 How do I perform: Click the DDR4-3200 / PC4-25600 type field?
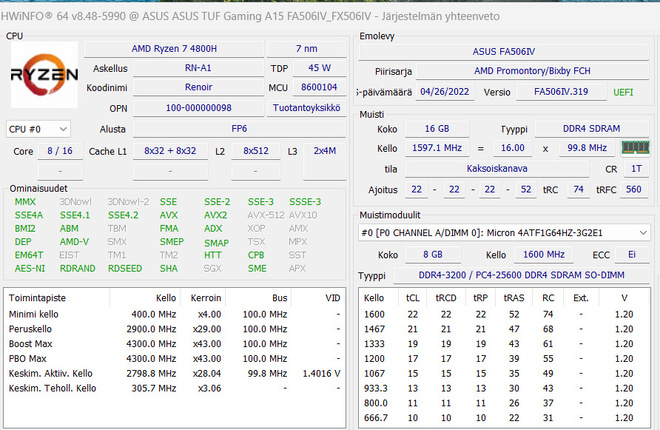click(521, 275)
